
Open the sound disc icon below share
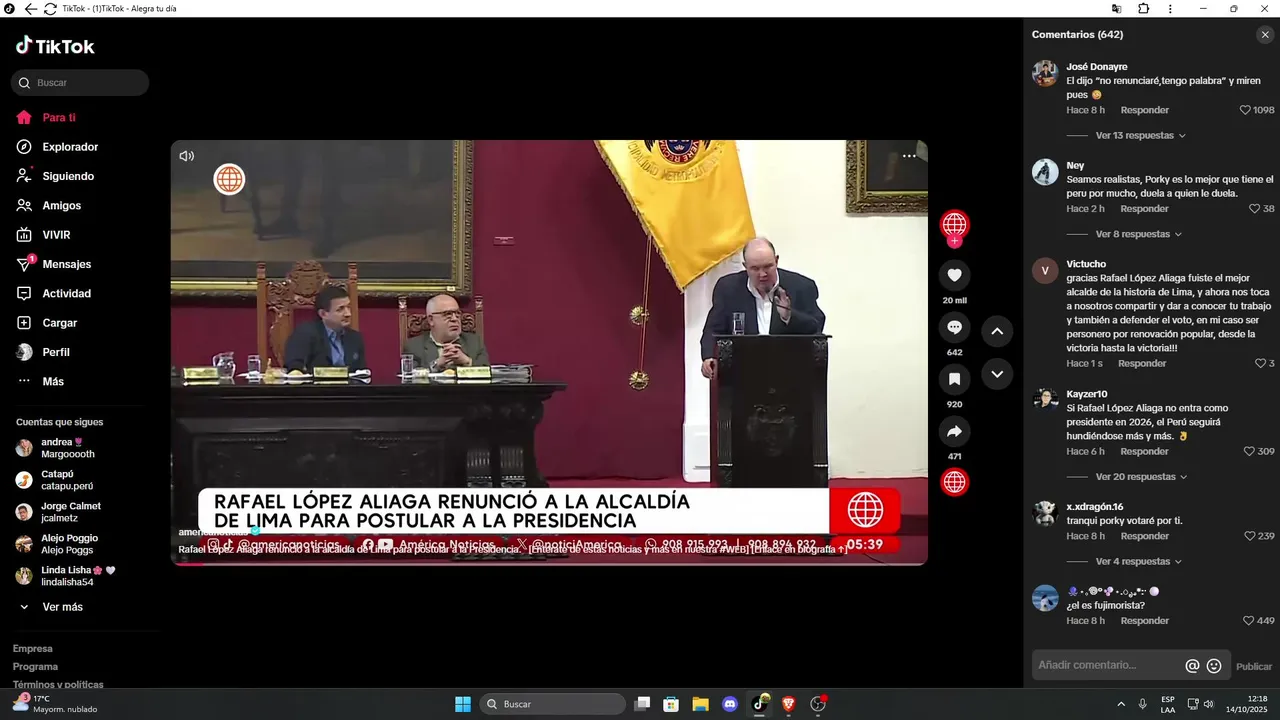click(955, 482)
